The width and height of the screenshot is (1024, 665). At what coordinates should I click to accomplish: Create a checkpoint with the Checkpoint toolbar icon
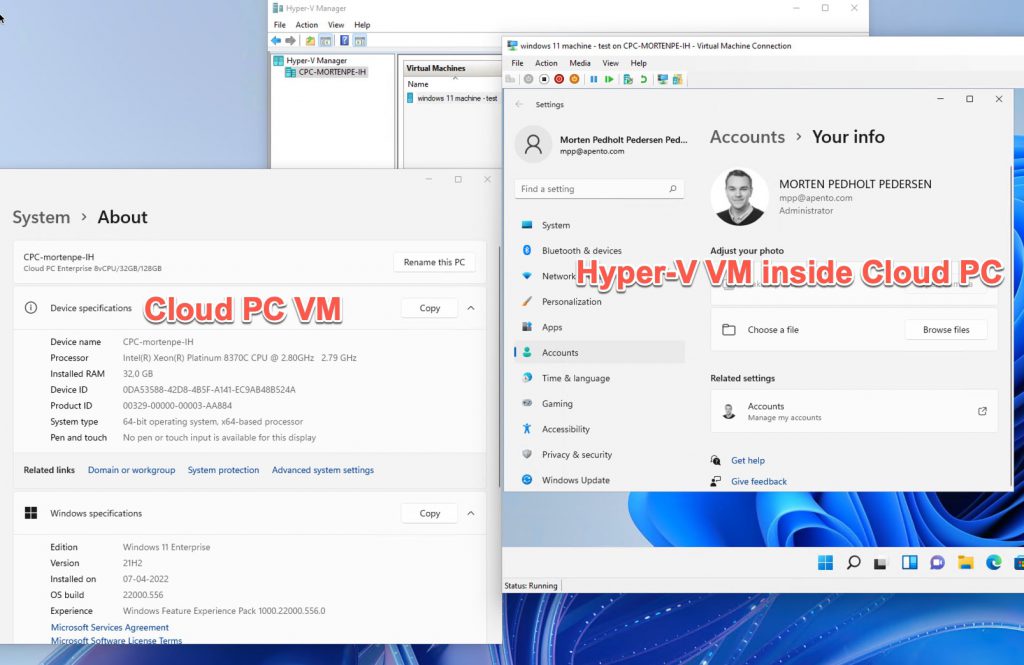628,79
